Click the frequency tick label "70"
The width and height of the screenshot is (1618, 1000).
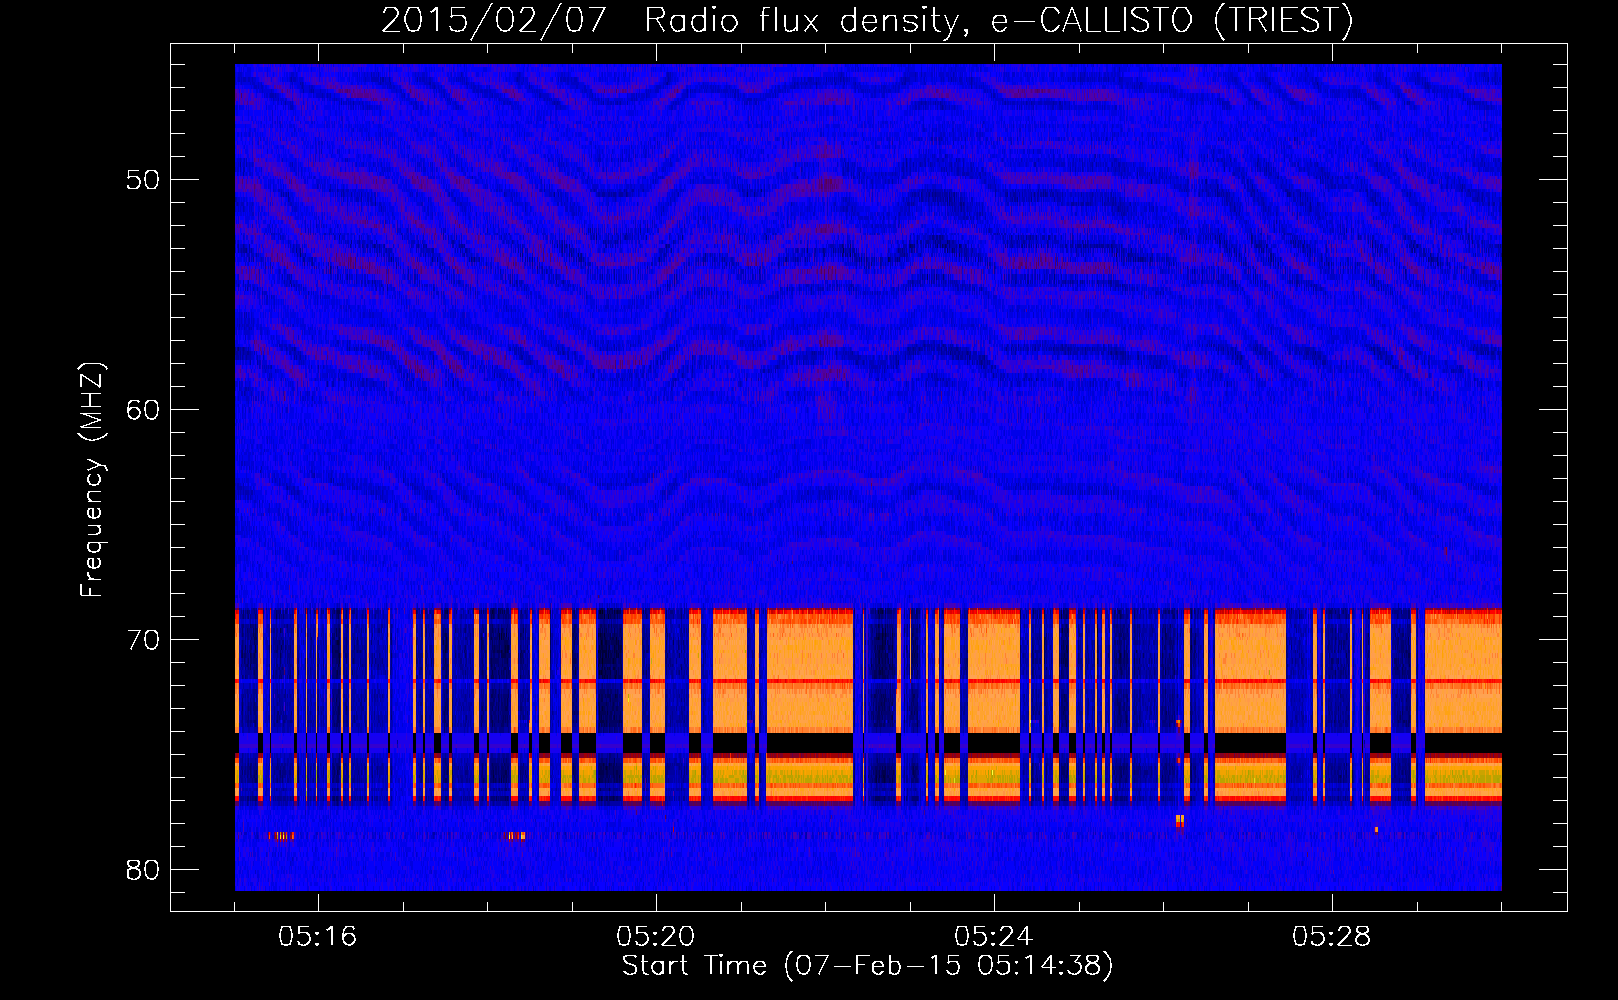coord(143,640)
